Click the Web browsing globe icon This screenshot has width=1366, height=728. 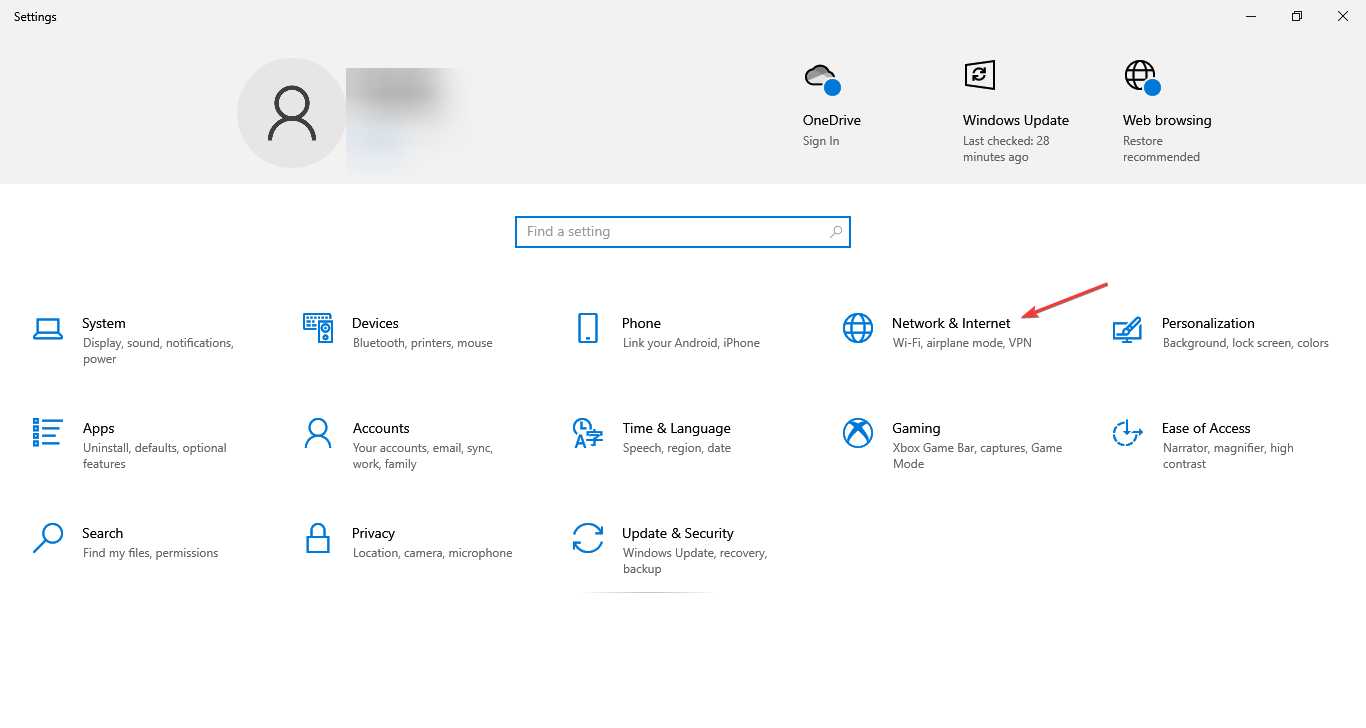pyautogui.click(x=1142, y=78)
